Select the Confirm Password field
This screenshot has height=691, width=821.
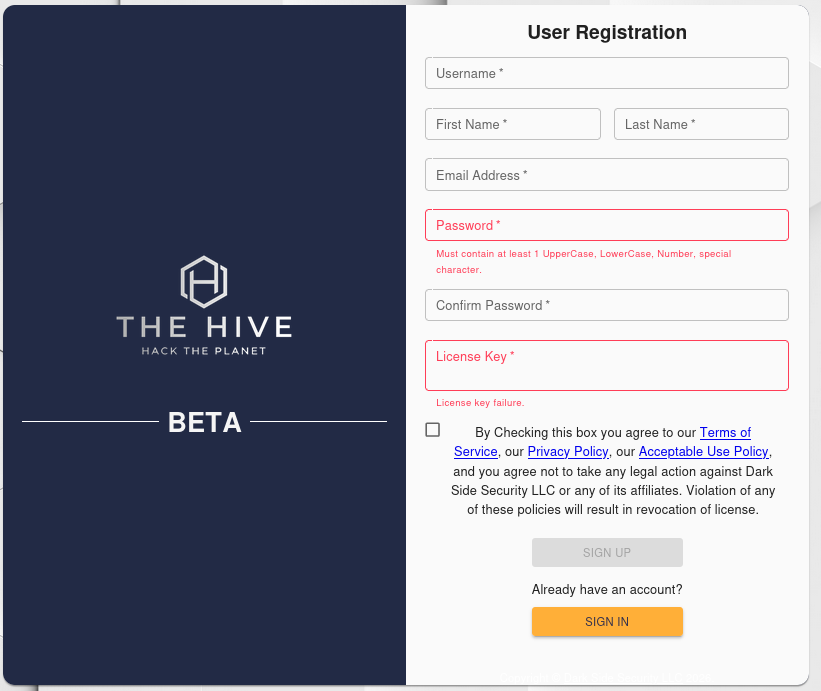(x=606, y=304)
